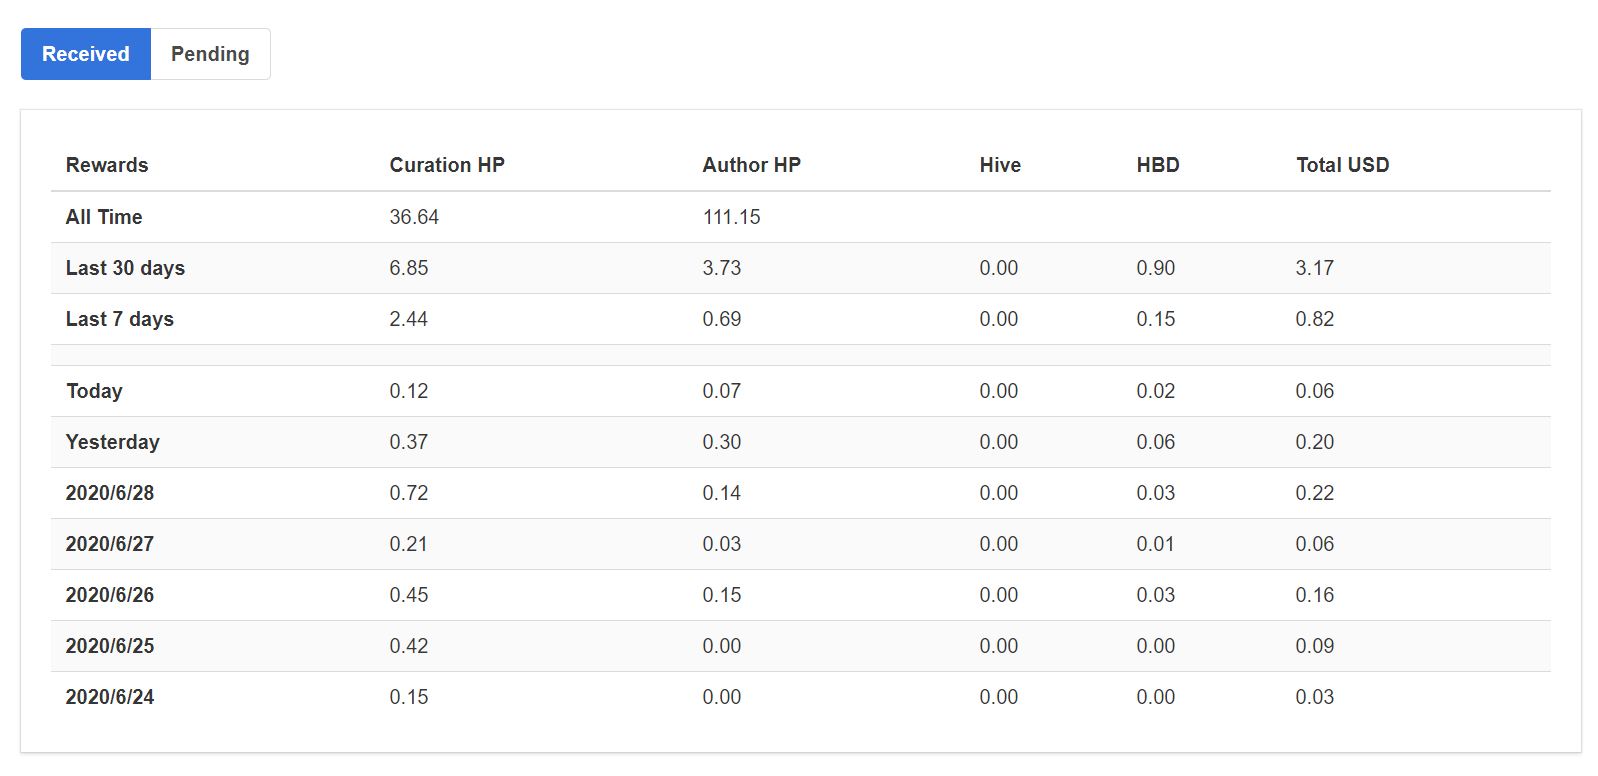Select the 2020/6/28 date label
This screenshot has height=776, width=1598.
click(110, 493)
